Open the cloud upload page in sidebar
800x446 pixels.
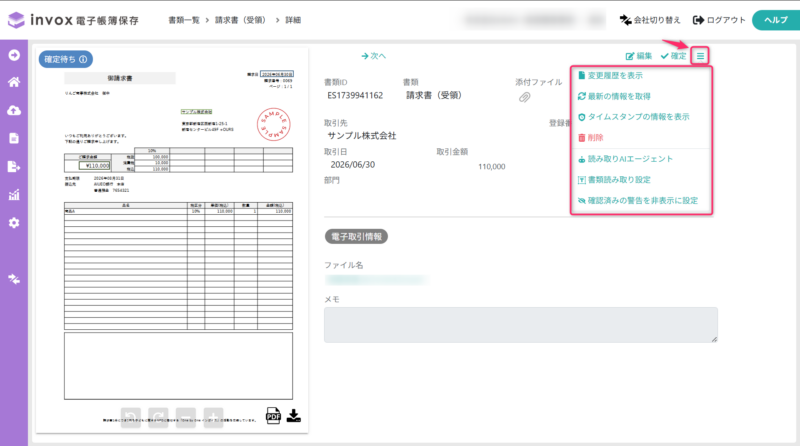(14, 110)
